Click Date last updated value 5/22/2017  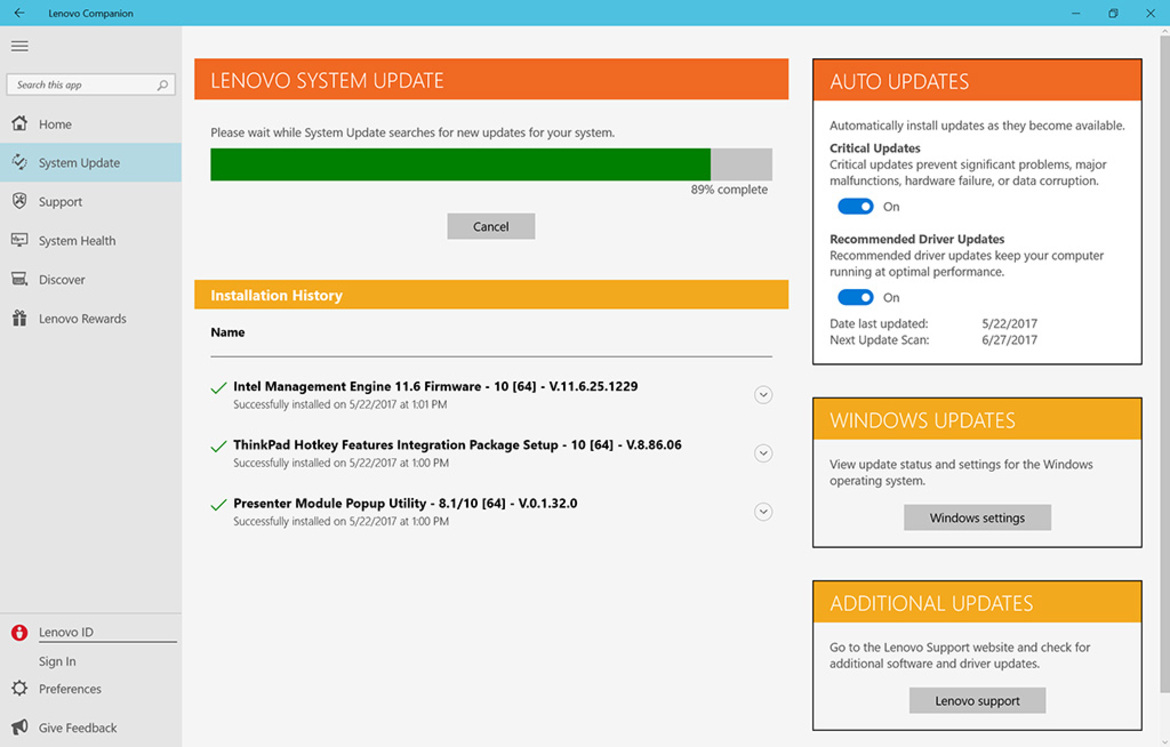point(1010,324)
